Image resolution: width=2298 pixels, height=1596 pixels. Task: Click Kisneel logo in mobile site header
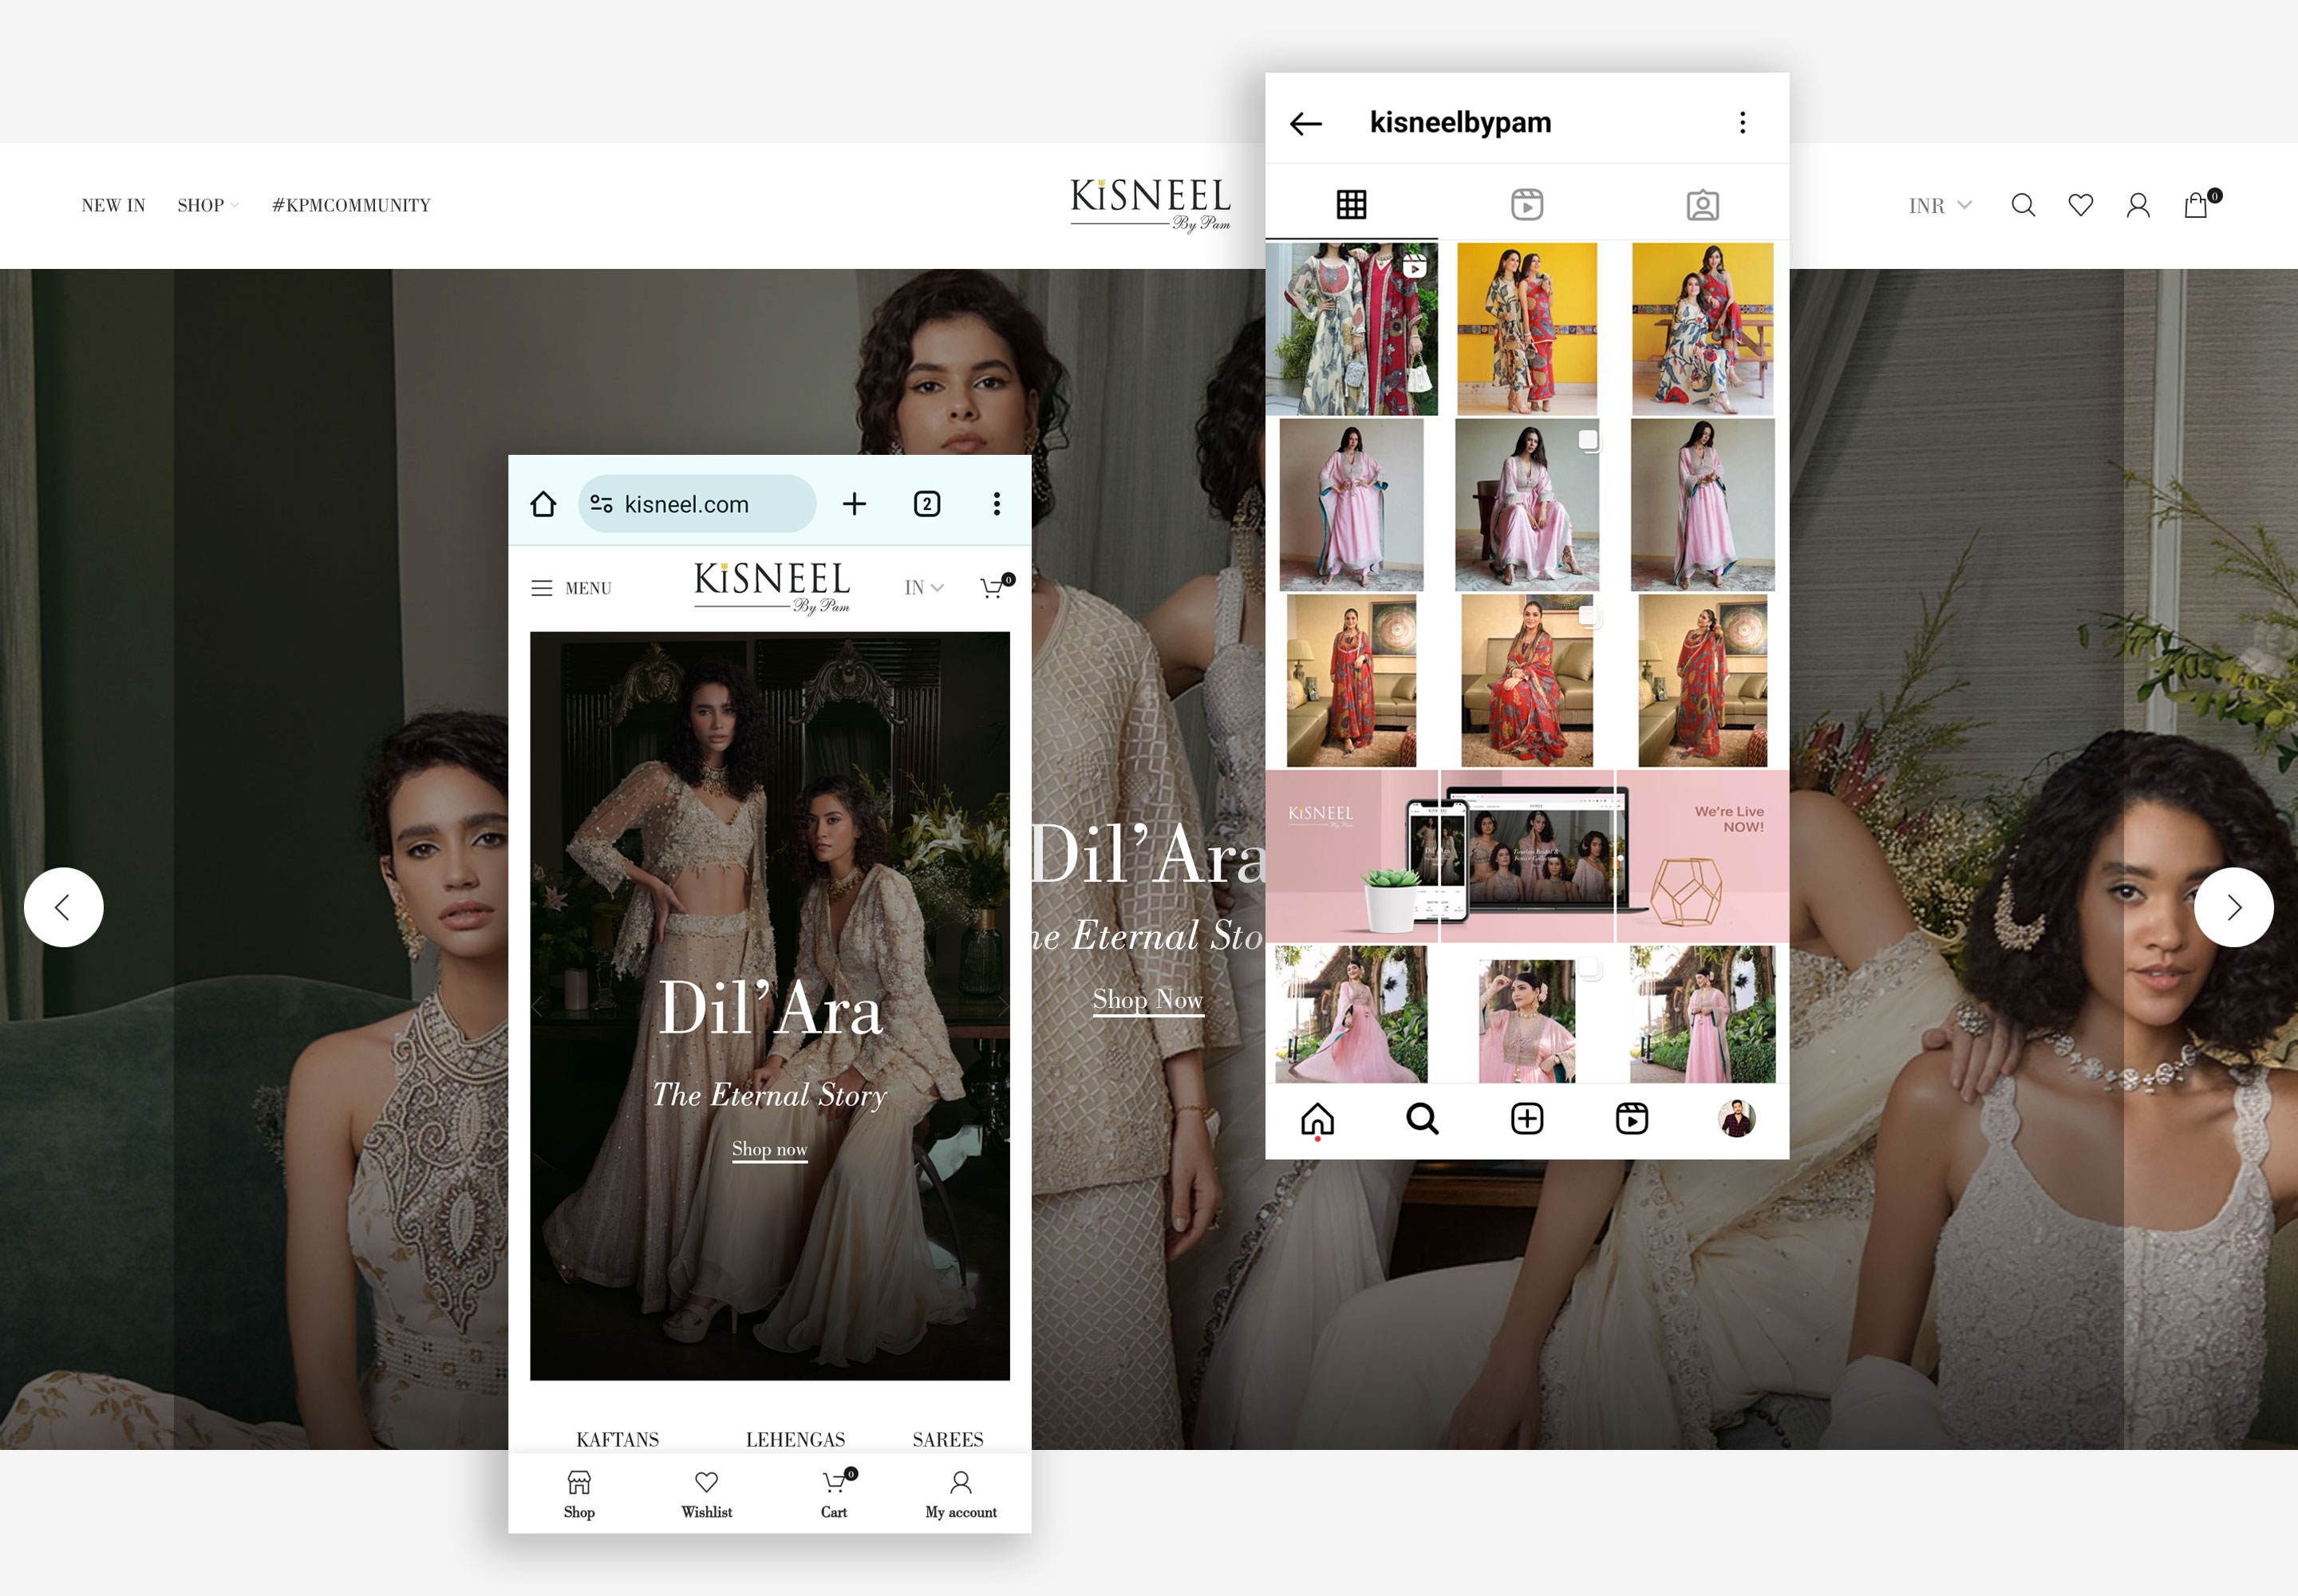772,587
